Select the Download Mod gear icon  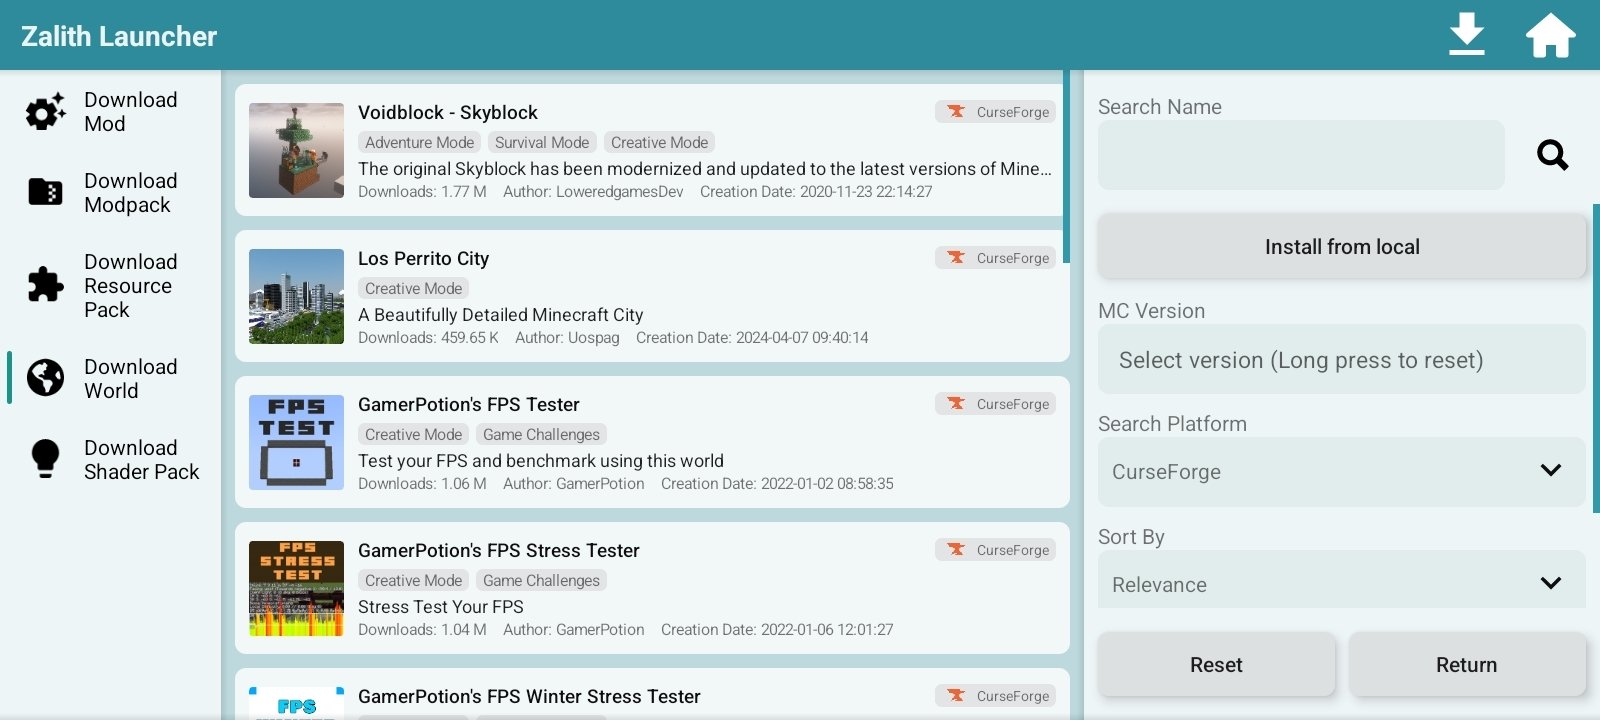tap(45, 112)
